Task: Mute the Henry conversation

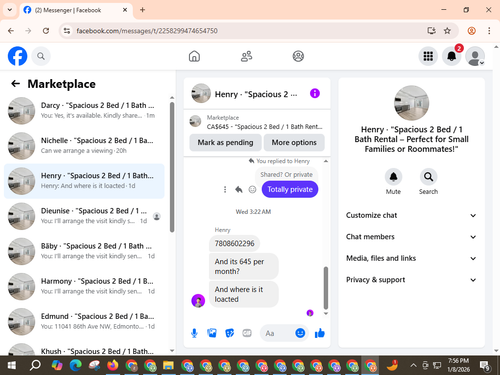Action: (x=393, y=177)
